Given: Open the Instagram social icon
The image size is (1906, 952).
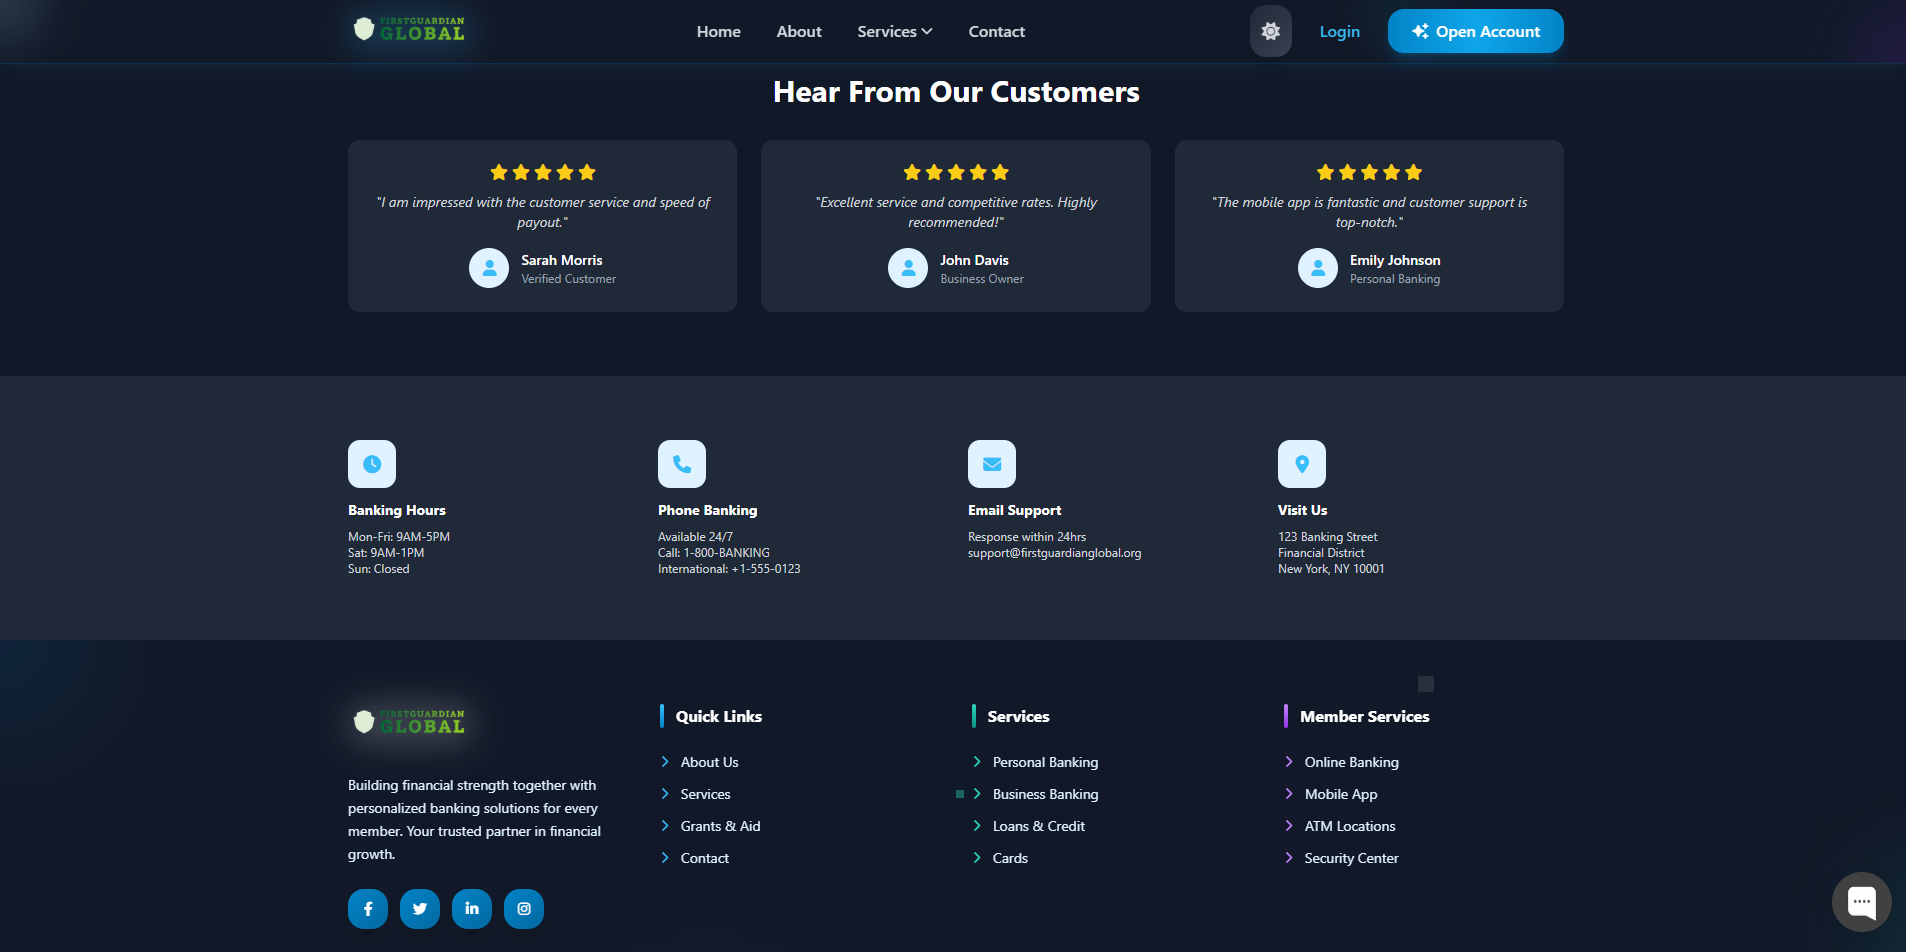Looking at the screenshot, I should (x=524, y=909).
